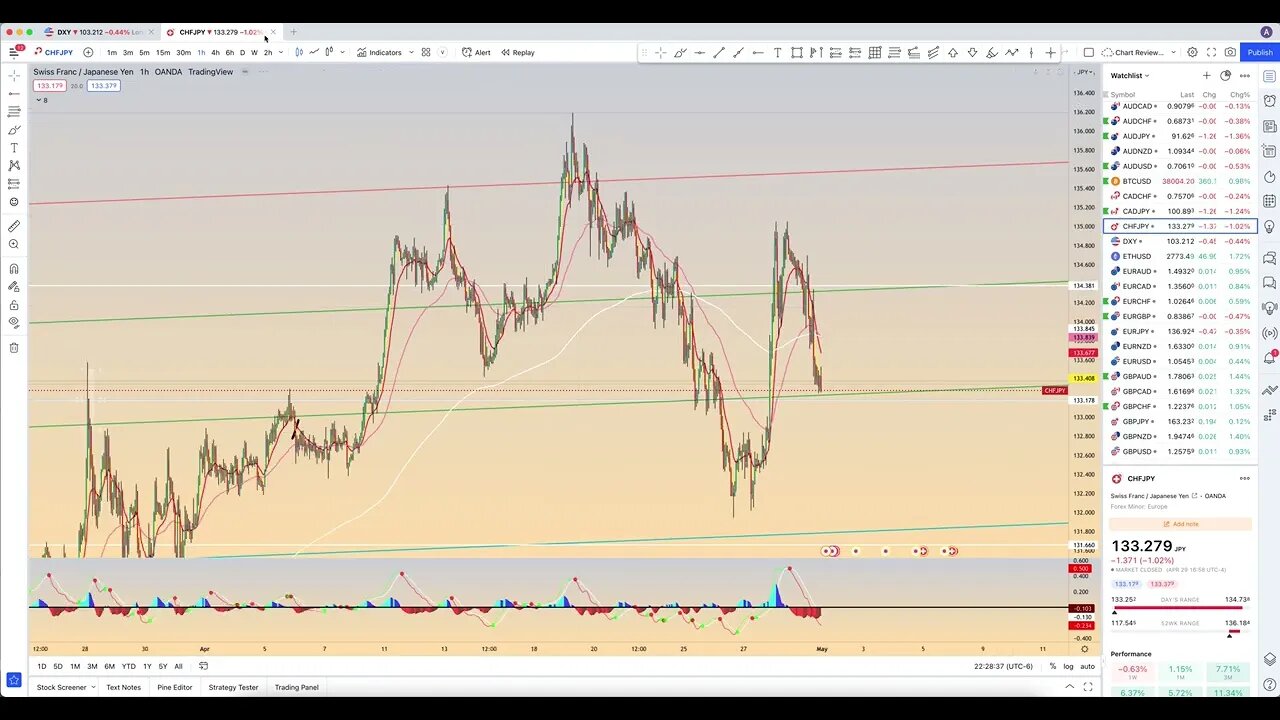Screen dimensions: 1280x720
Task: Select text tool in left sidebar
Action: 14,147
